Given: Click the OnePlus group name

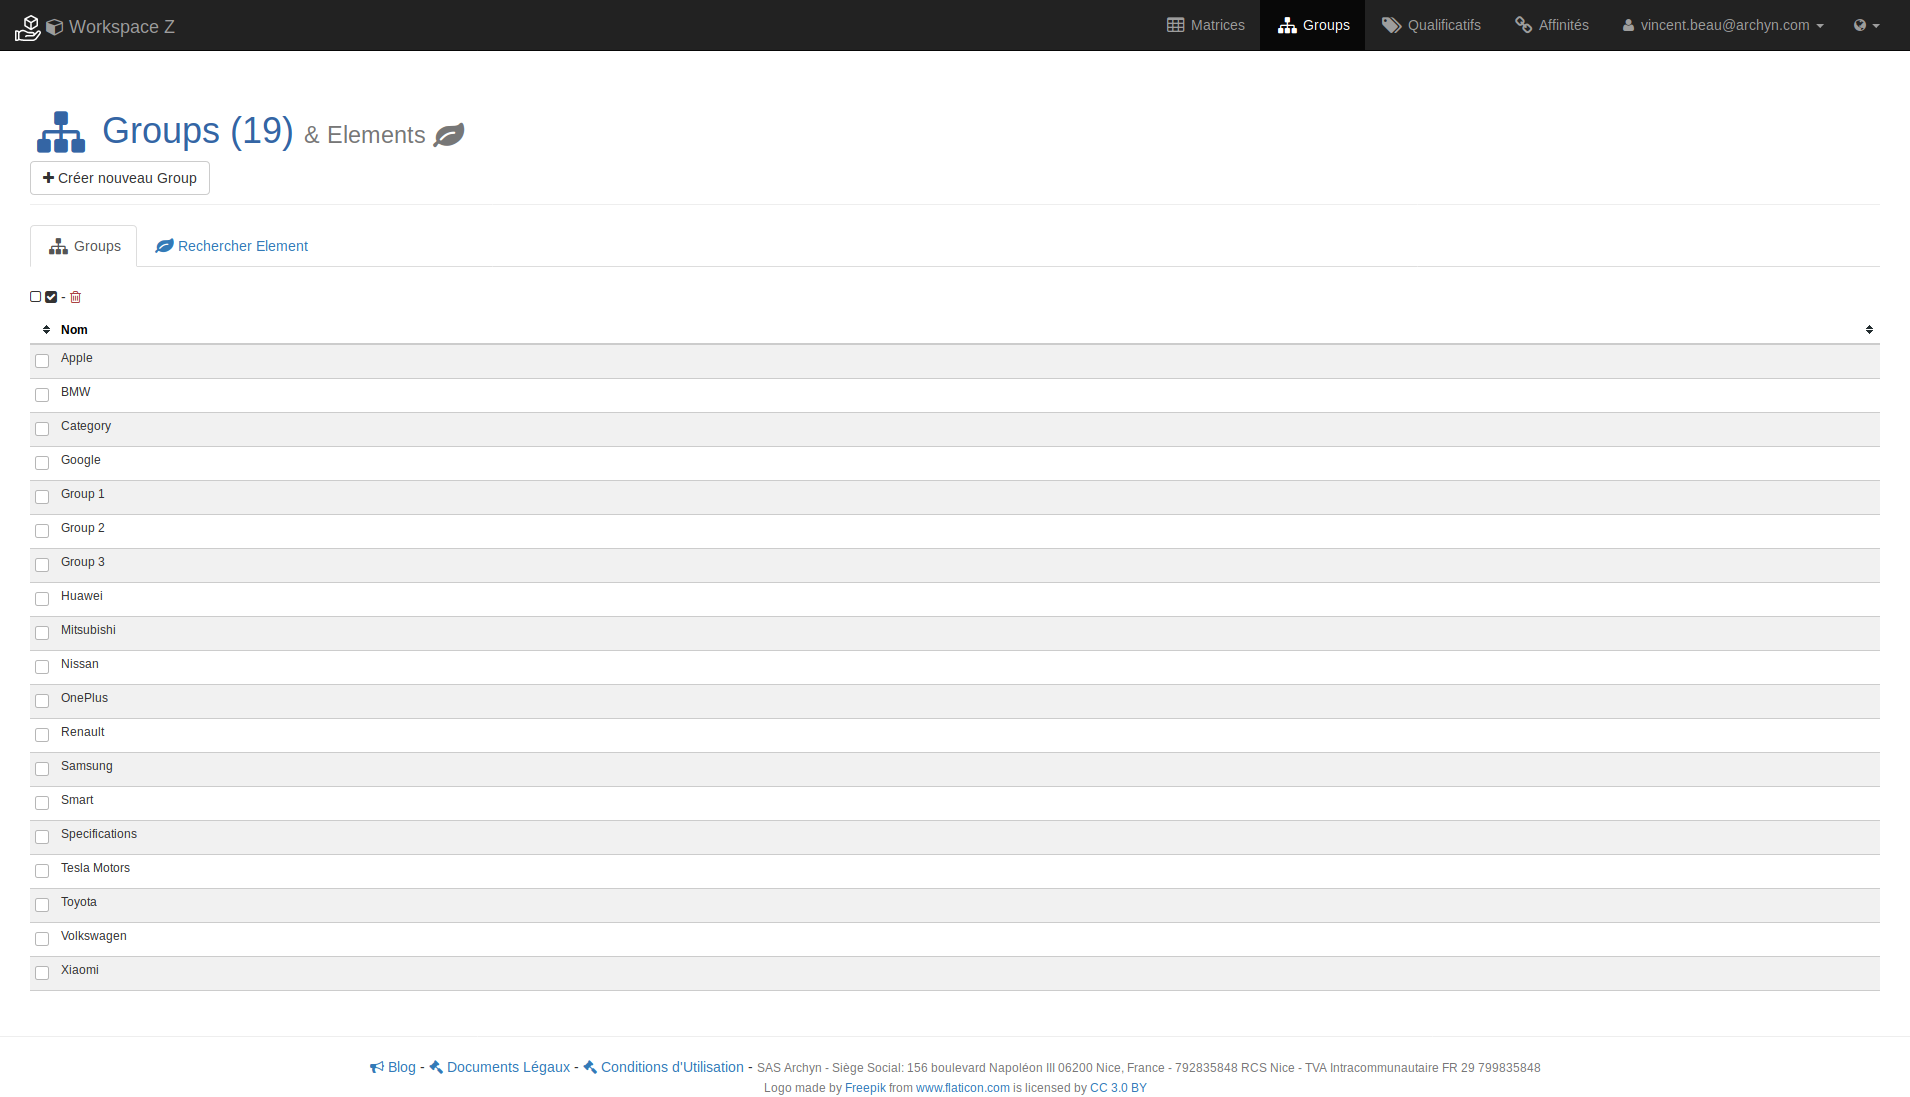Looking at the screenshot, I should [85, 698].
